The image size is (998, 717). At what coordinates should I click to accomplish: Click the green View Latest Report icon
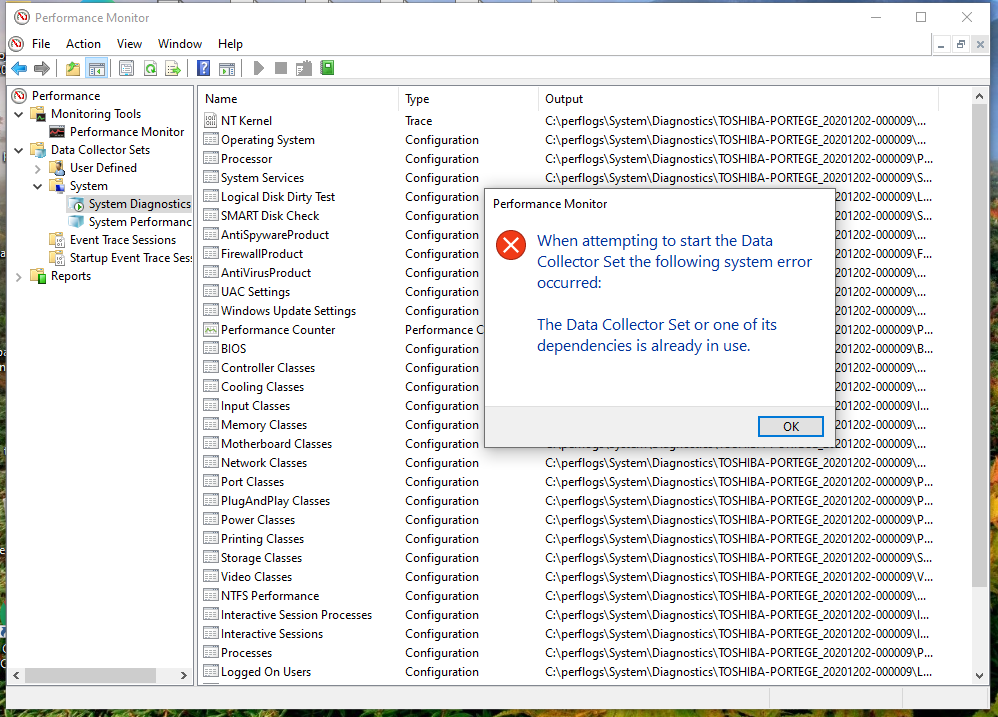point(327,68)
